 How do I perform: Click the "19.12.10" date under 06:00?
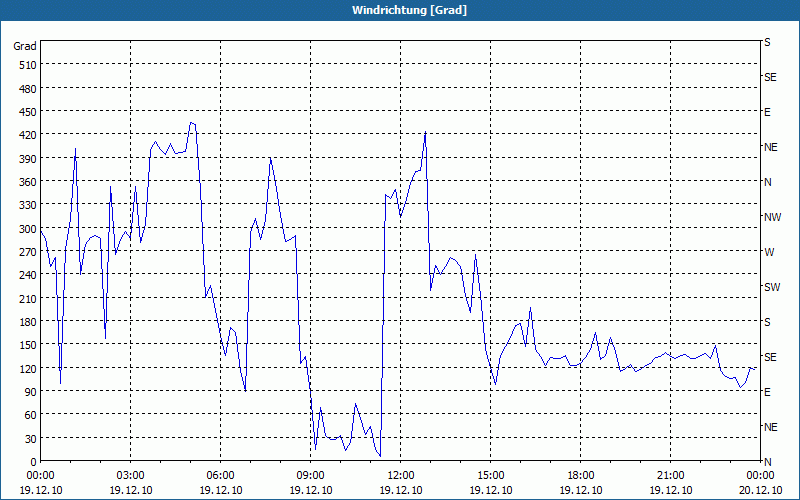[x=220, y=490]
